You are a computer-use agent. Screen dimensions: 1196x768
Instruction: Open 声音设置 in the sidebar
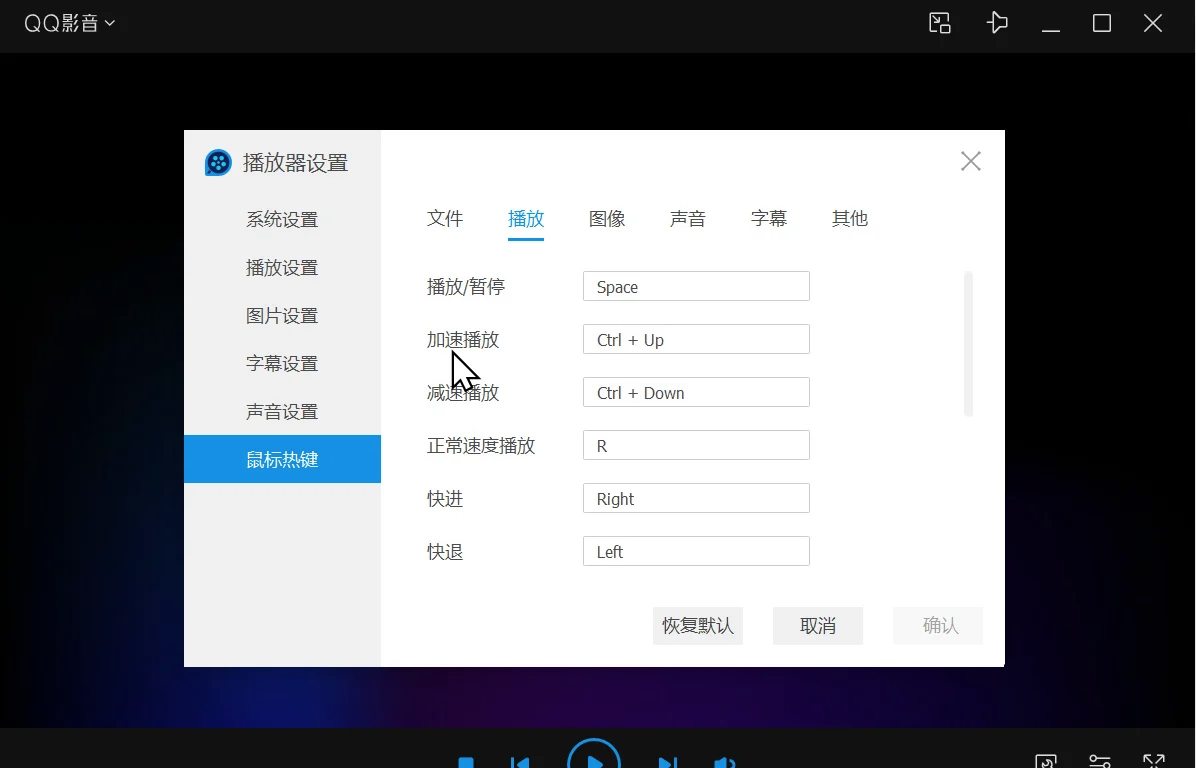coord(282,412)
